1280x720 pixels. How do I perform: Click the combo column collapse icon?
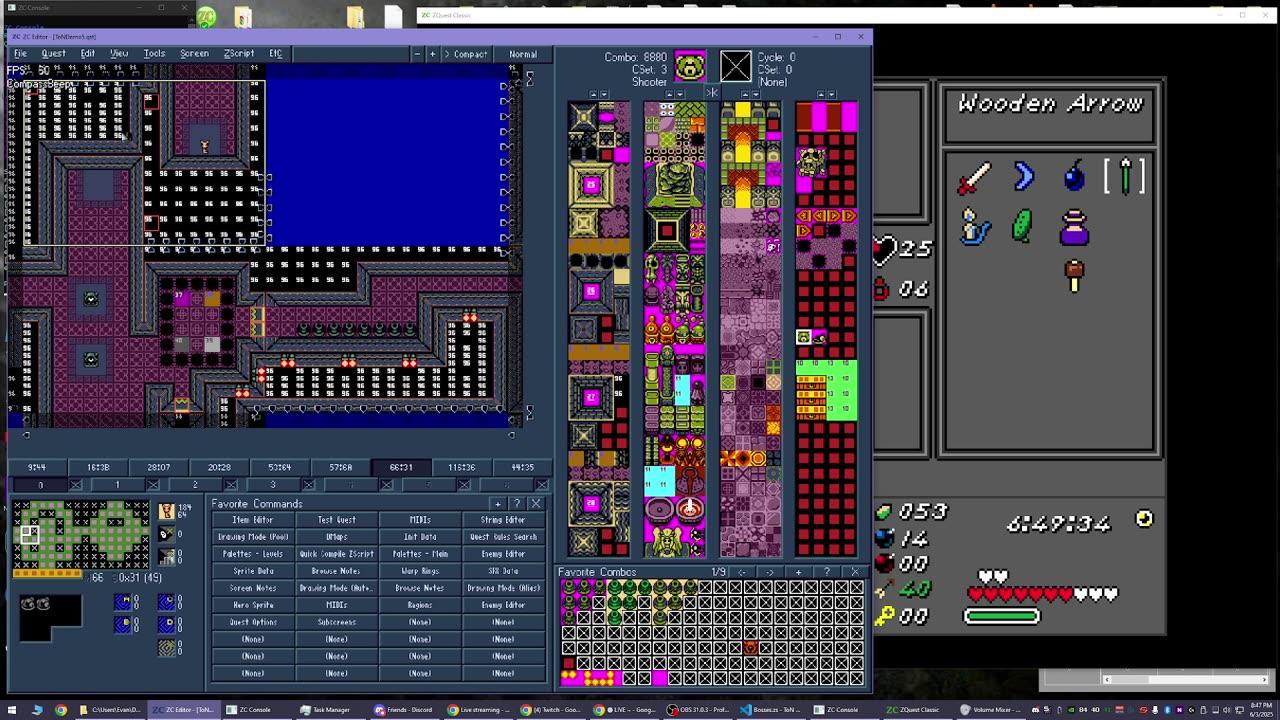pyautogui.click(x=712, y=93)
